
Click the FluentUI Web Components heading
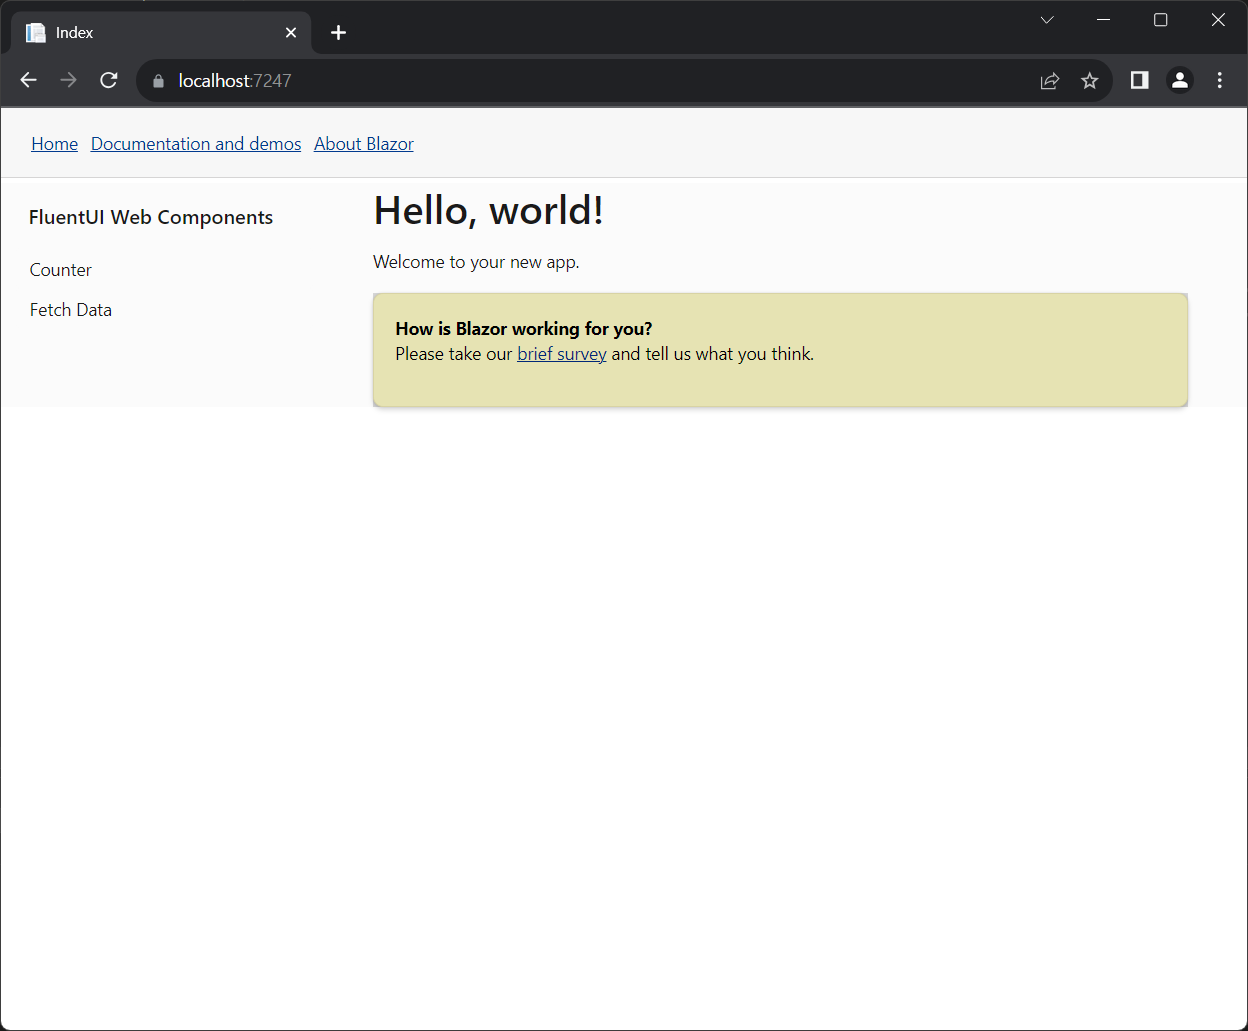click(151, 218)
